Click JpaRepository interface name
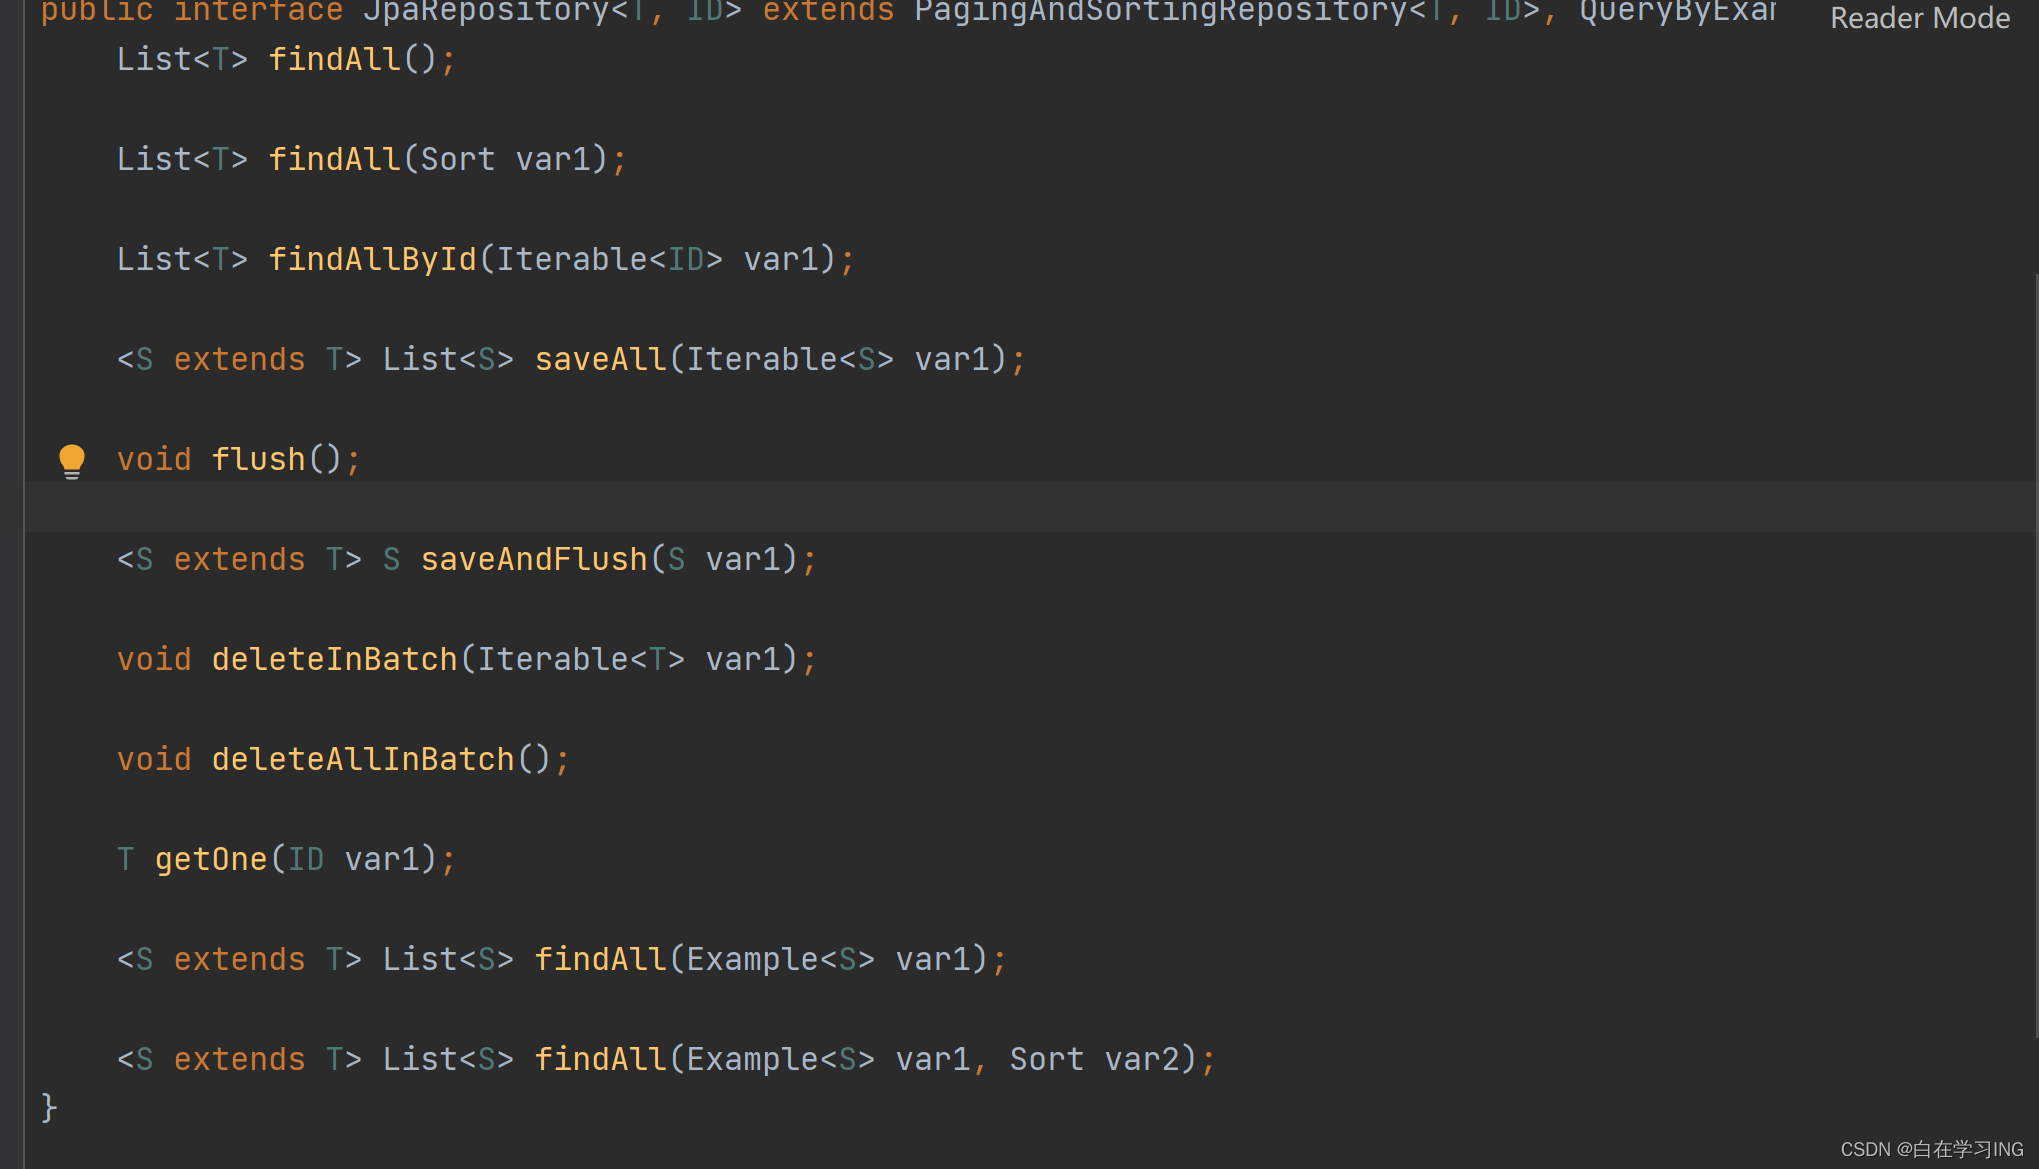Screen dimensions: 2039x1169 [486, 12]
